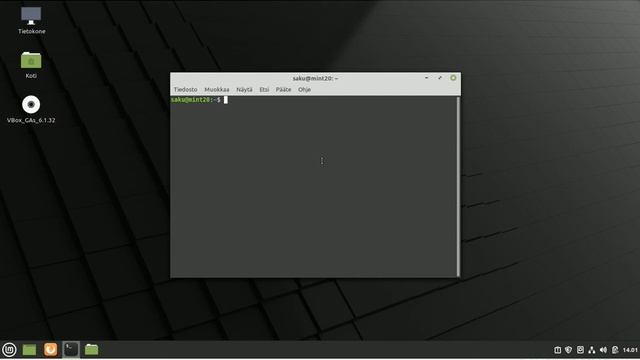This screenshot has height=360, width=640.
Task: Open the network connections tray icon
Action: click(x=591, y=350)
